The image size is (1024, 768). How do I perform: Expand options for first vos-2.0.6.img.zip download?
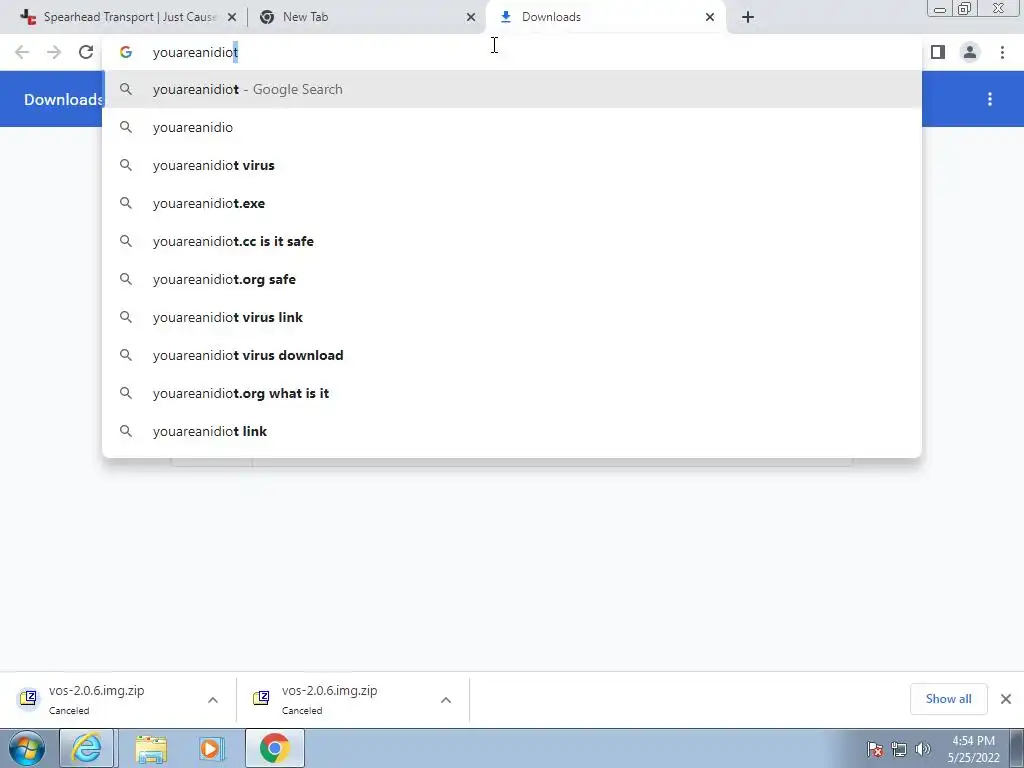(213, 700)
